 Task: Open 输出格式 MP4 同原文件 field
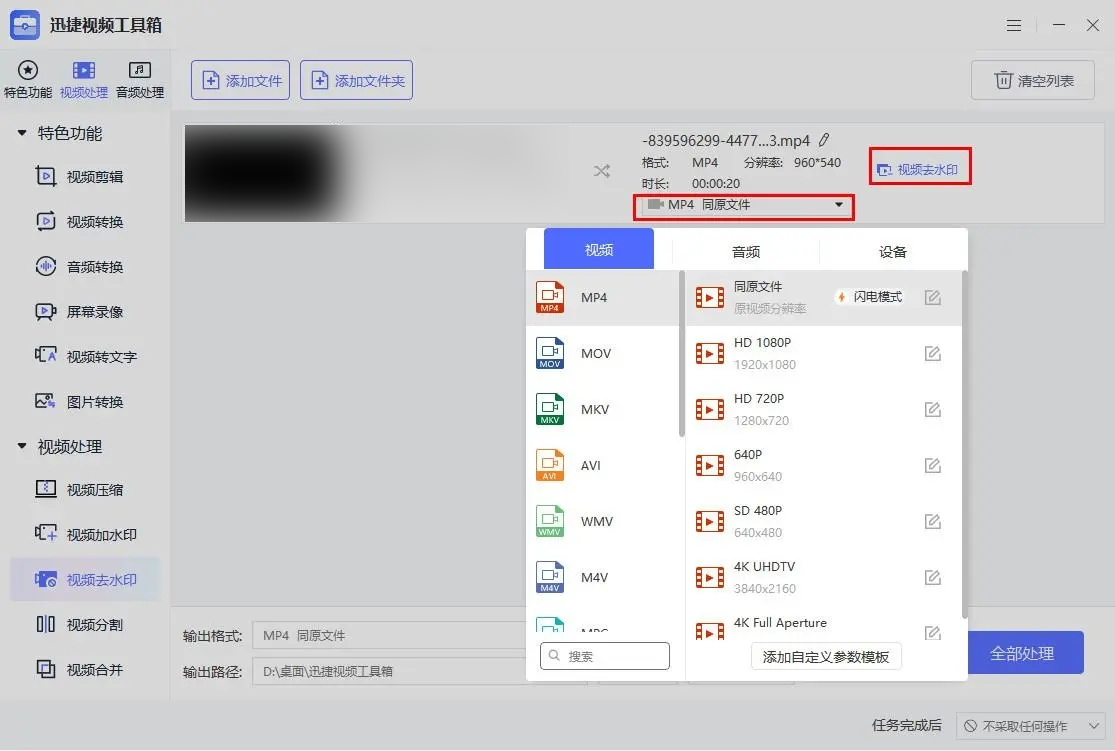coord(390,635)
